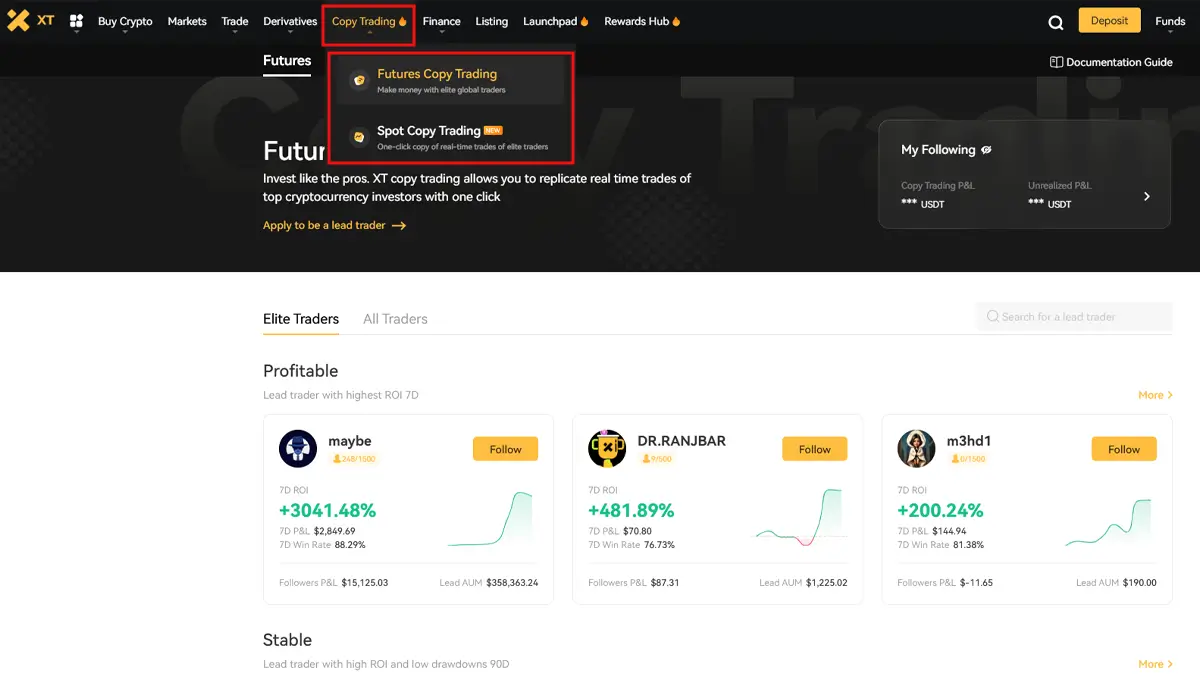
Task: Click Lead AUM value $358,363.24
Action: (512, 583)
